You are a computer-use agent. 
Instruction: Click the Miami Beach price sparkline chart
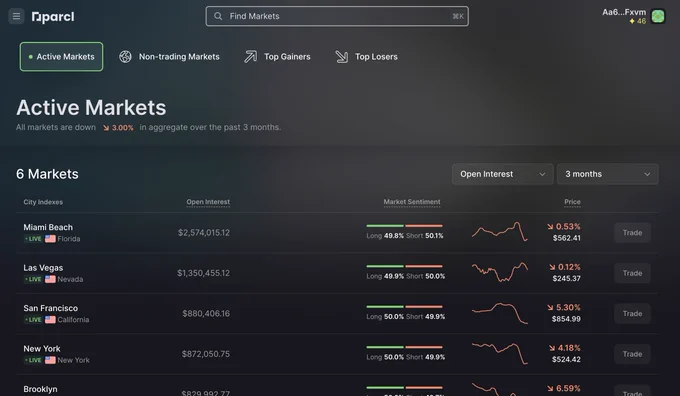[x=500, y=232]
